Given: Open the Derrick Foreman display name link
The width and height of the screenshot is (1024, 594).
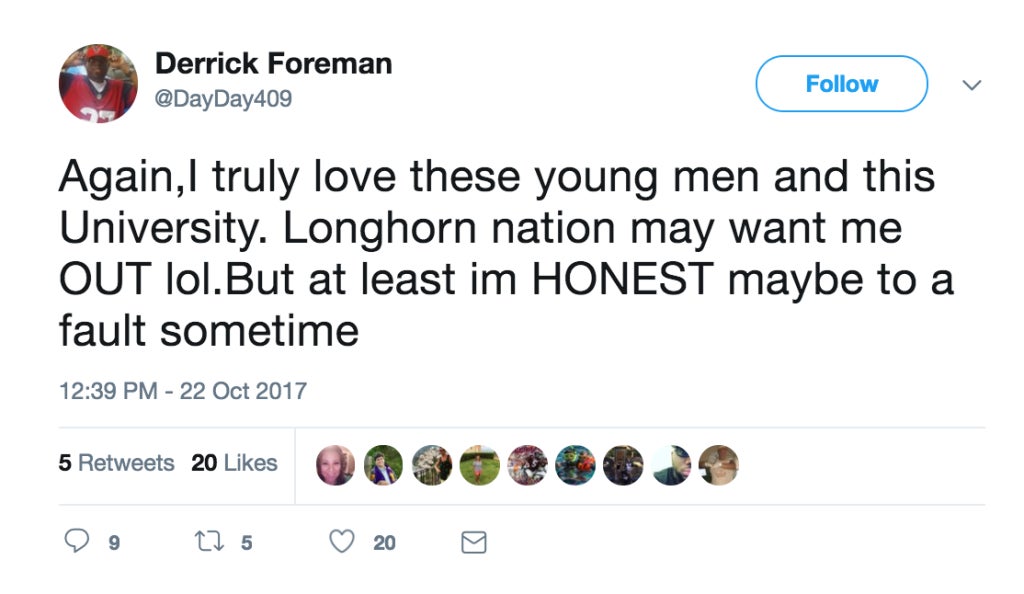Looking at the screenshot, I should click(x=274, y=63).
